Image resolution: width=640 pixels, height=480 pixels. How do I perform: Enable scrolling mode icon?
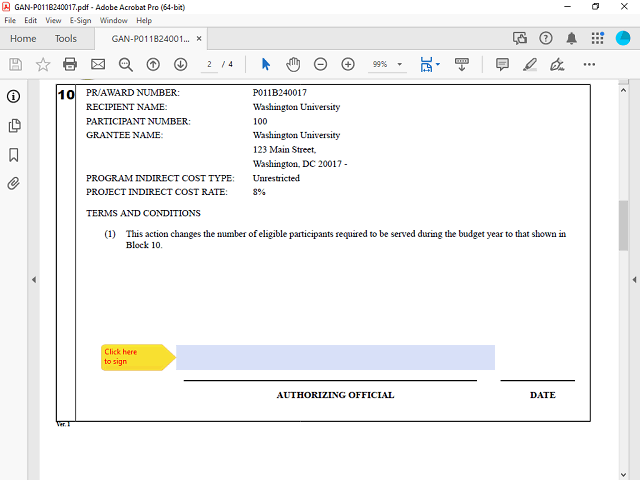[x=462, y=64]
